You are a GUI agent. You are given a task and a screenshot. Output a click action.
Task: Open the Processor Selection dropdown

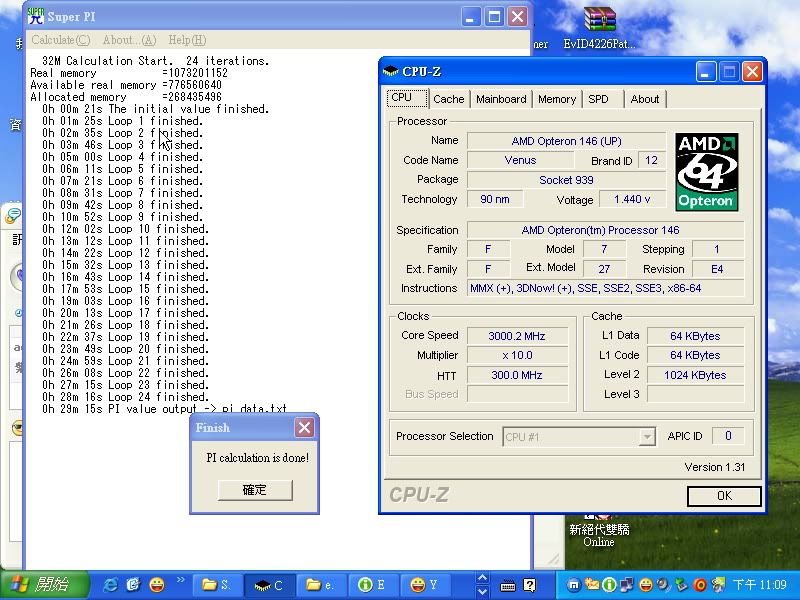click(647, 437)
